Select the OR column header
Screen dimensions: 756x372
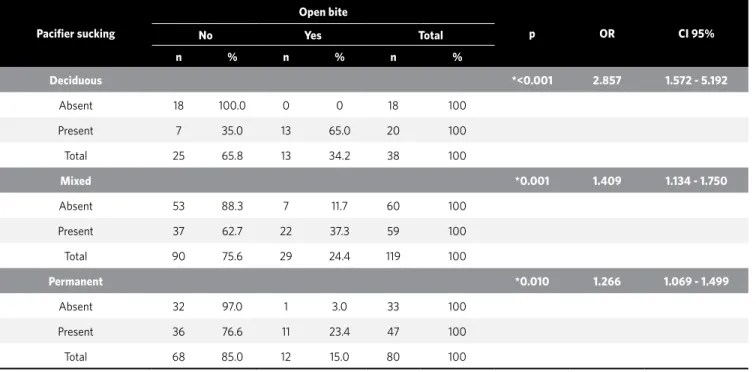click(x=607, y=34)
